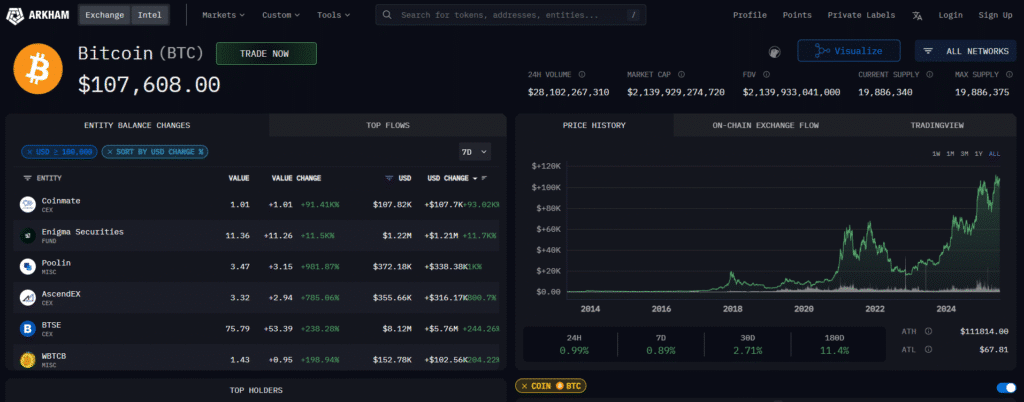The image size is (1024, 402).
Task: Click the FDV info icon
Action: point(766,74)
